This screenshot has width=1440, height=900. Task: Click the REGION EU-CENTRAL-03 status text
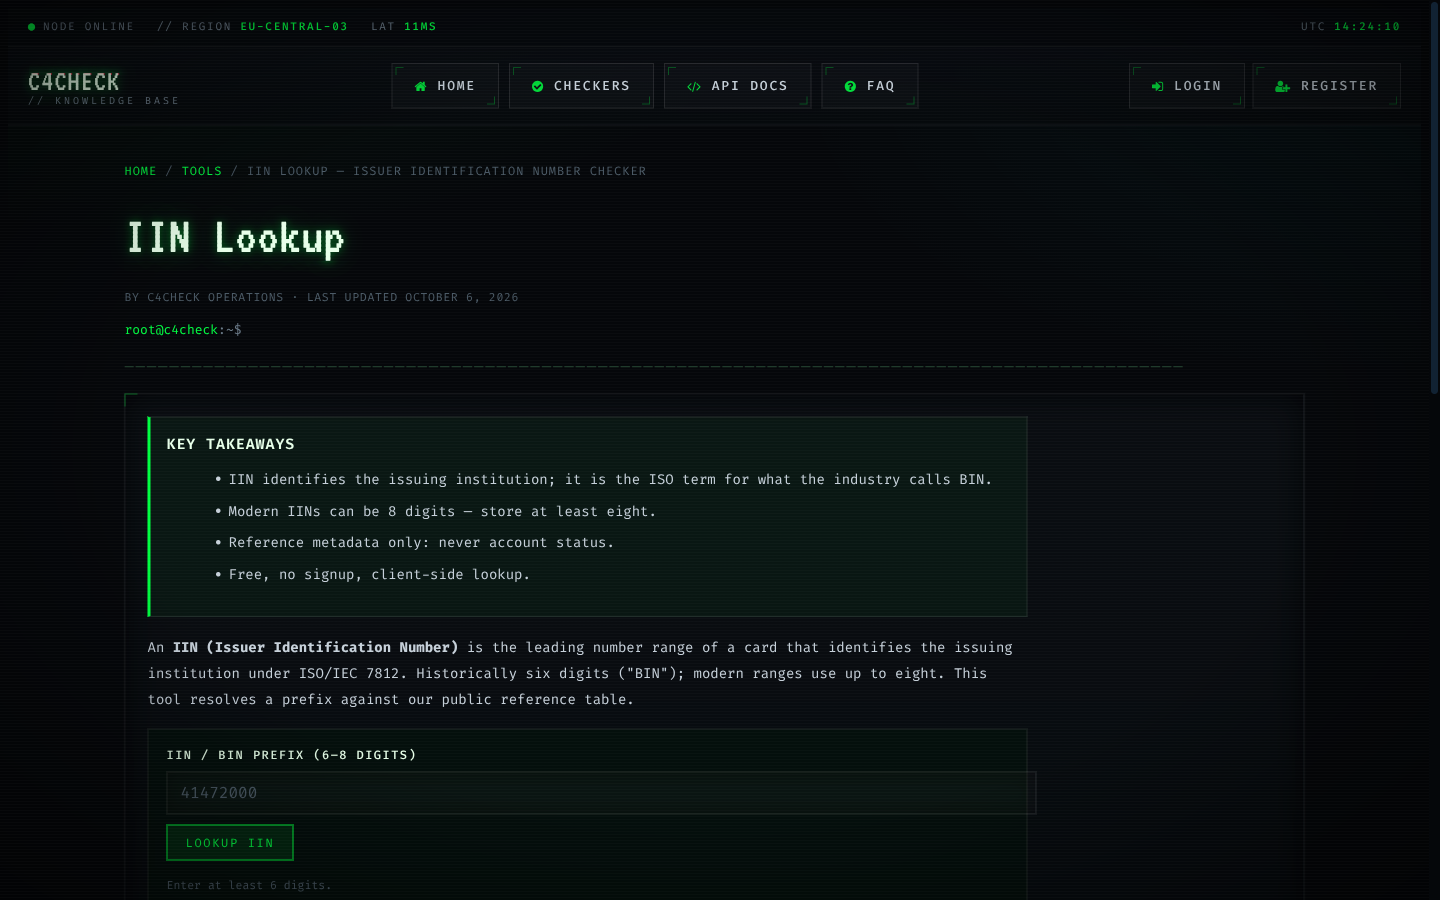[253, 27]
